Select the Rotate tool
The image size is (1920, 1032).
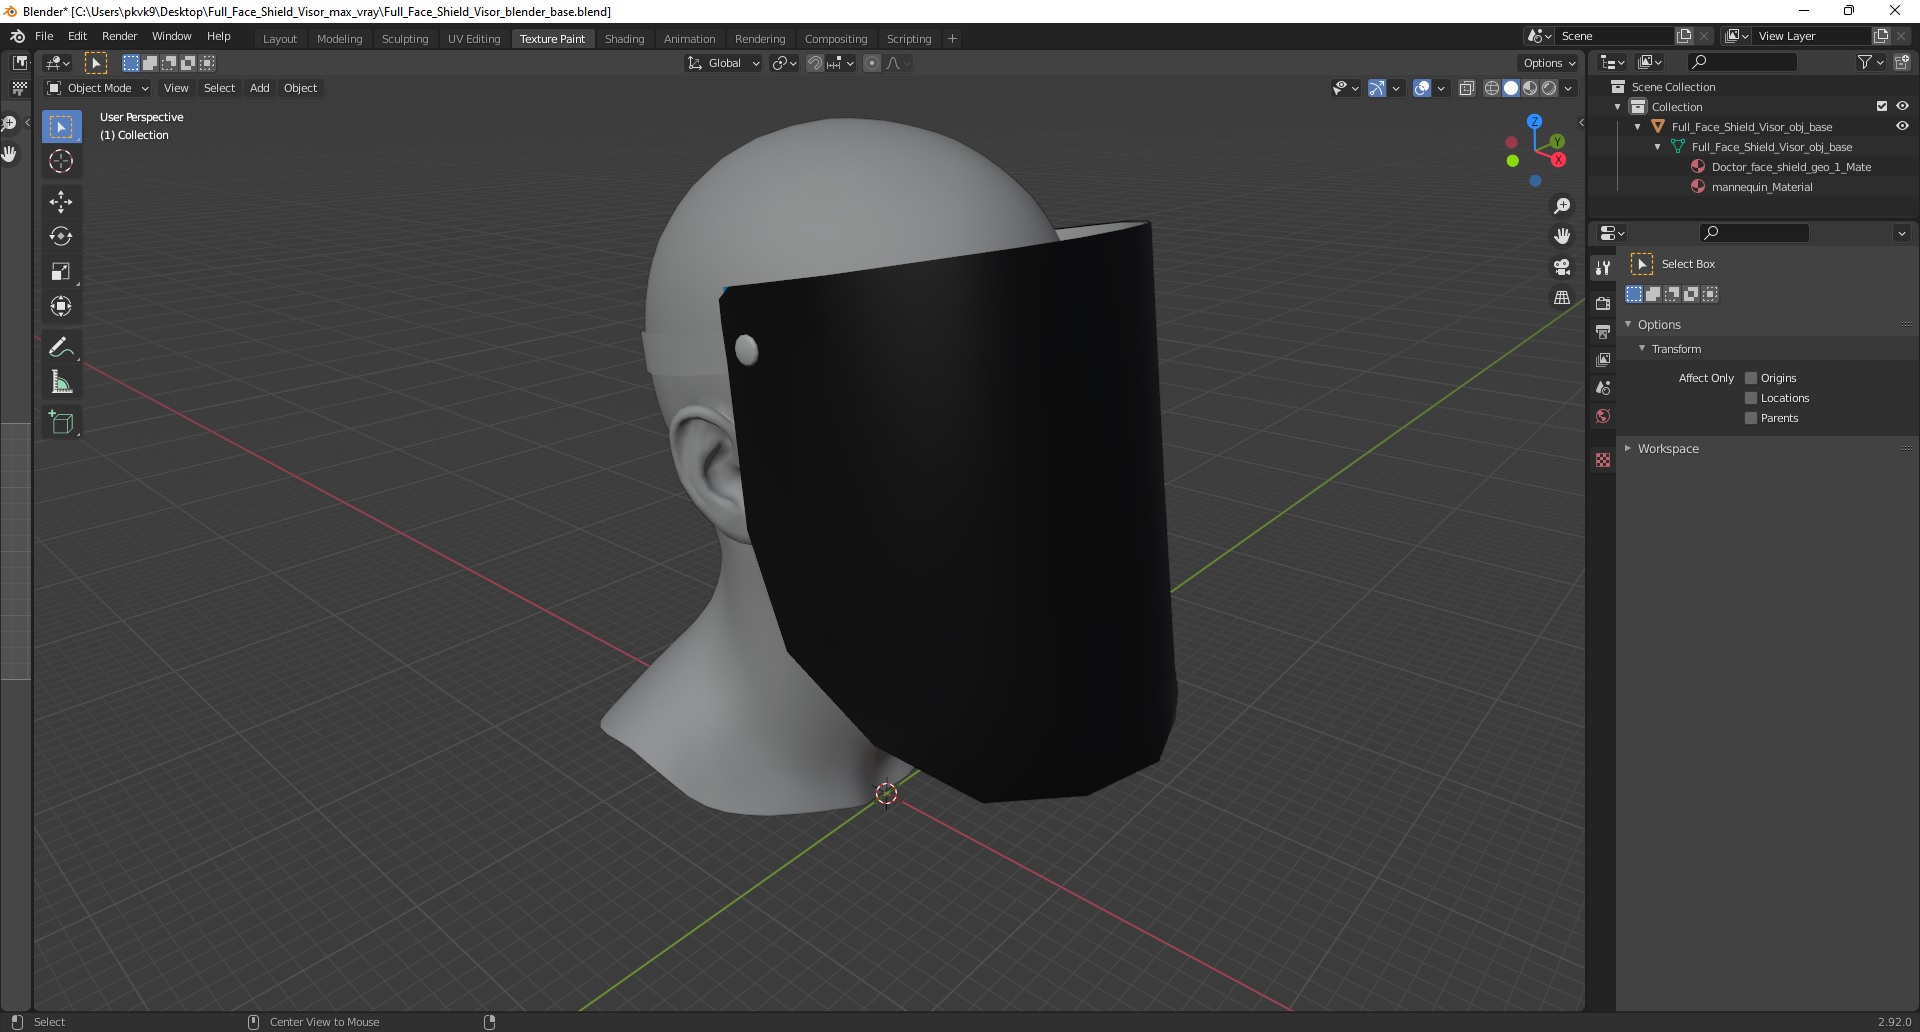tap(61, 237)
